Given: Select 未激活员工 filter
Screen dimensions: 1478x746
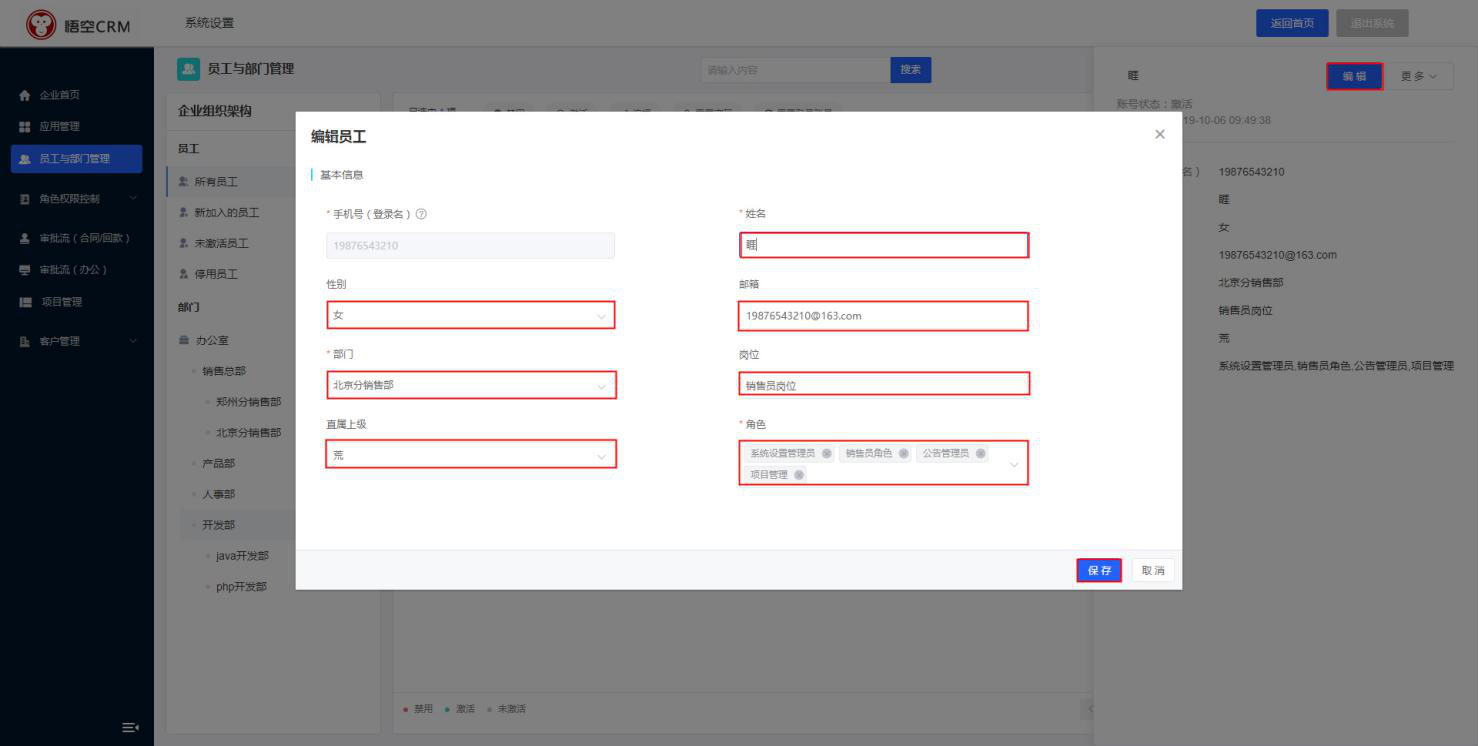Looking at the screenshot, I should (221, 244).
